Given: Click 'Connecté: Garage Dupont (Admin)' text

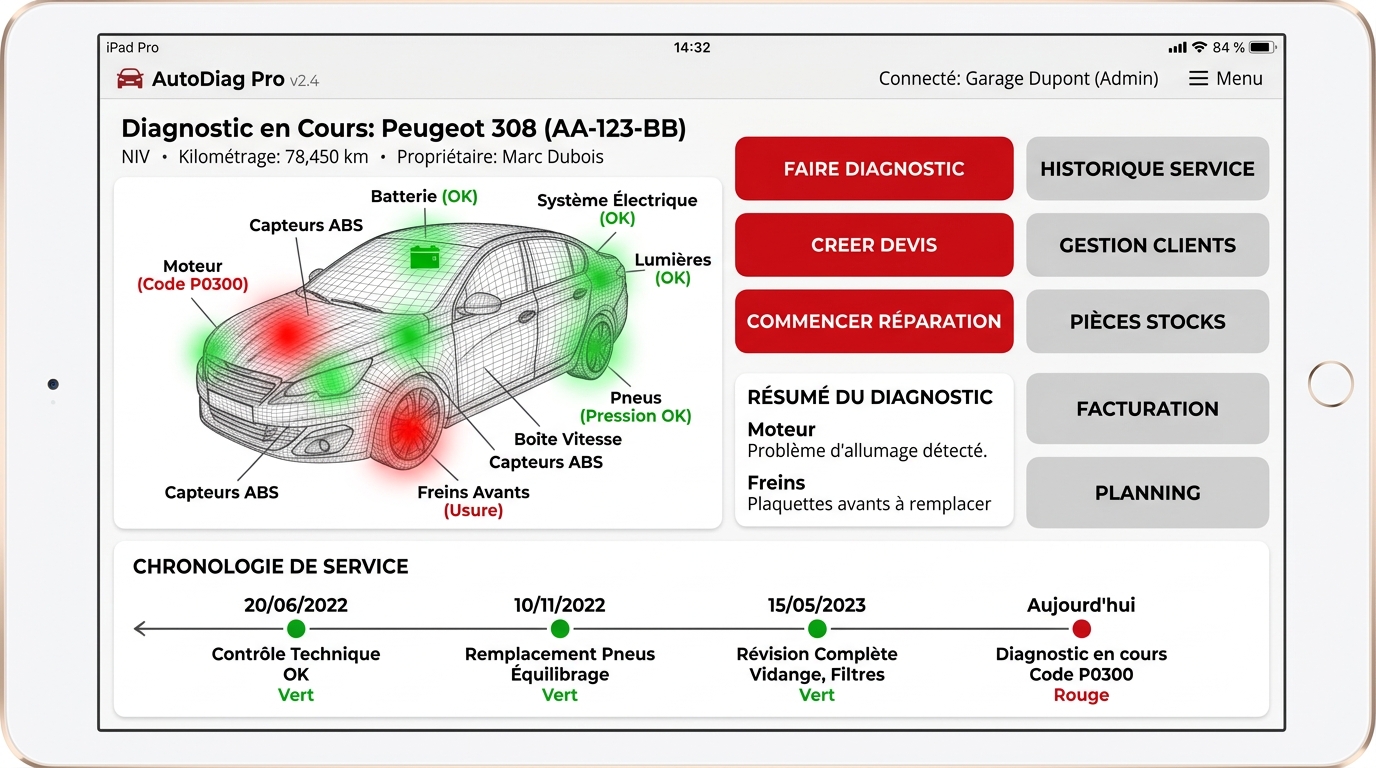Looking at the screenshot, I should click(x=1018, y=79).
